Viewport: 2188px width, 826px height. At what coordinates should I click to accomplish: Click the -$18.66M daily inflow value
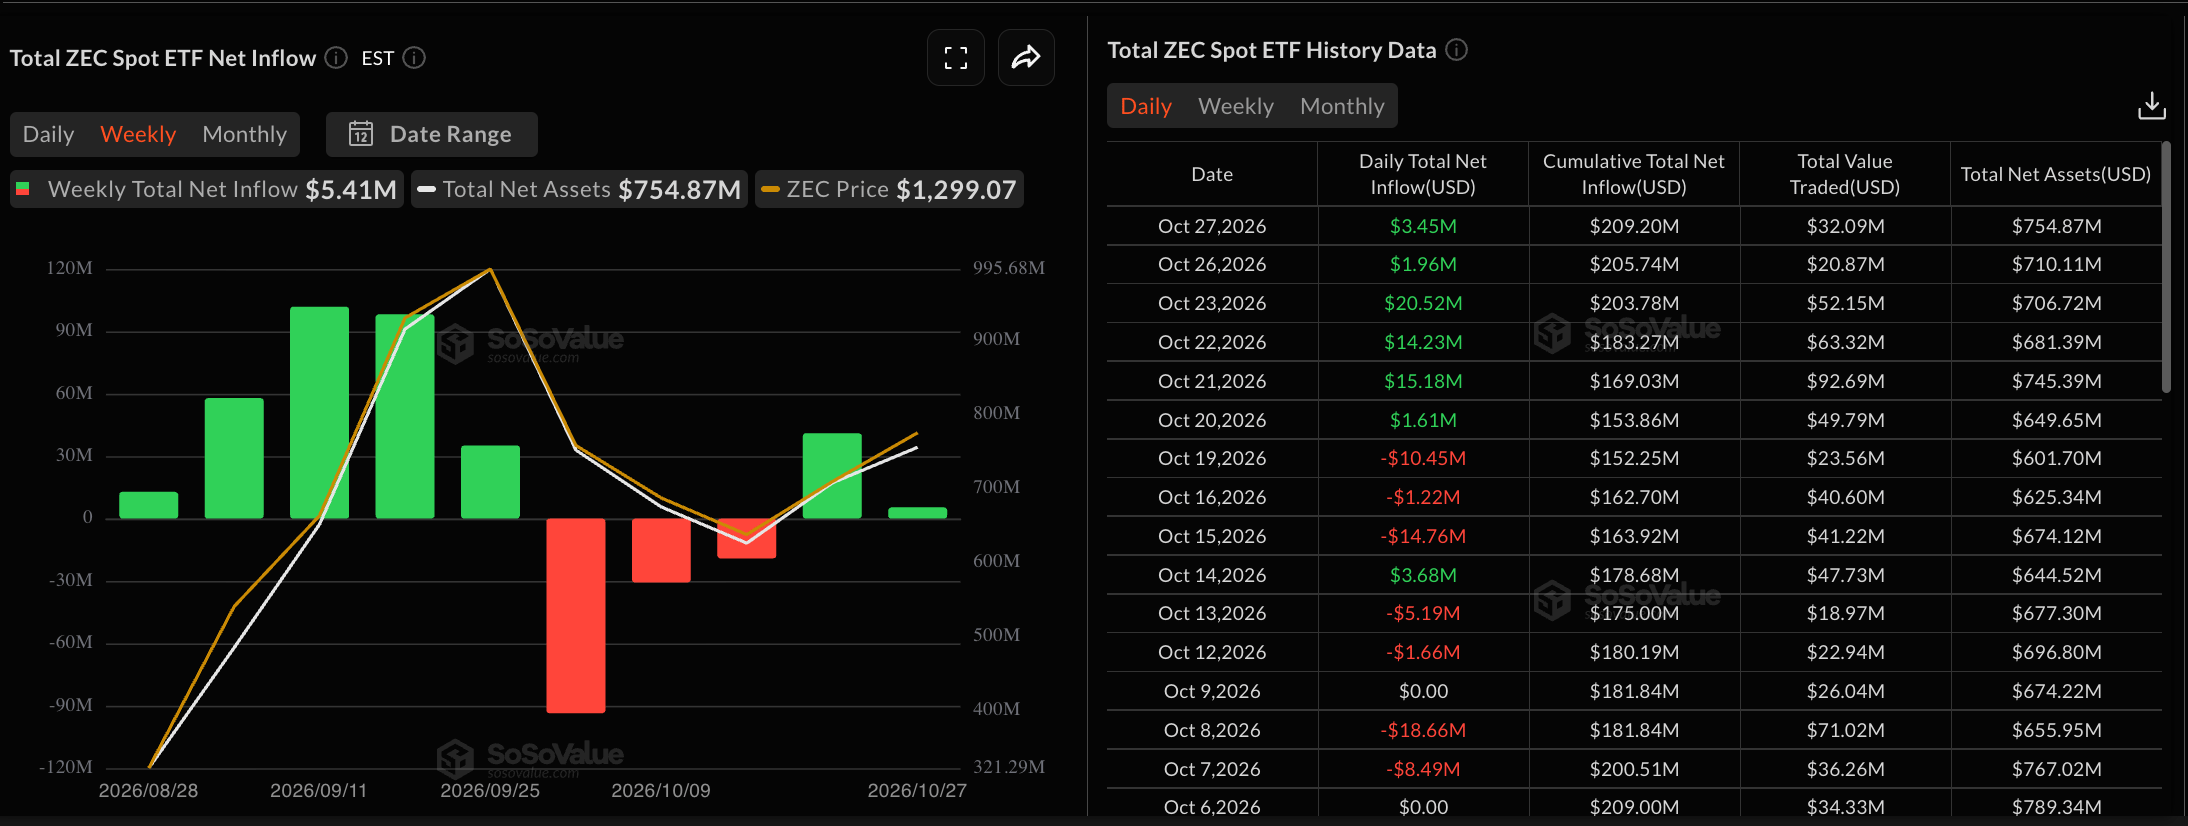(1423, 730)
